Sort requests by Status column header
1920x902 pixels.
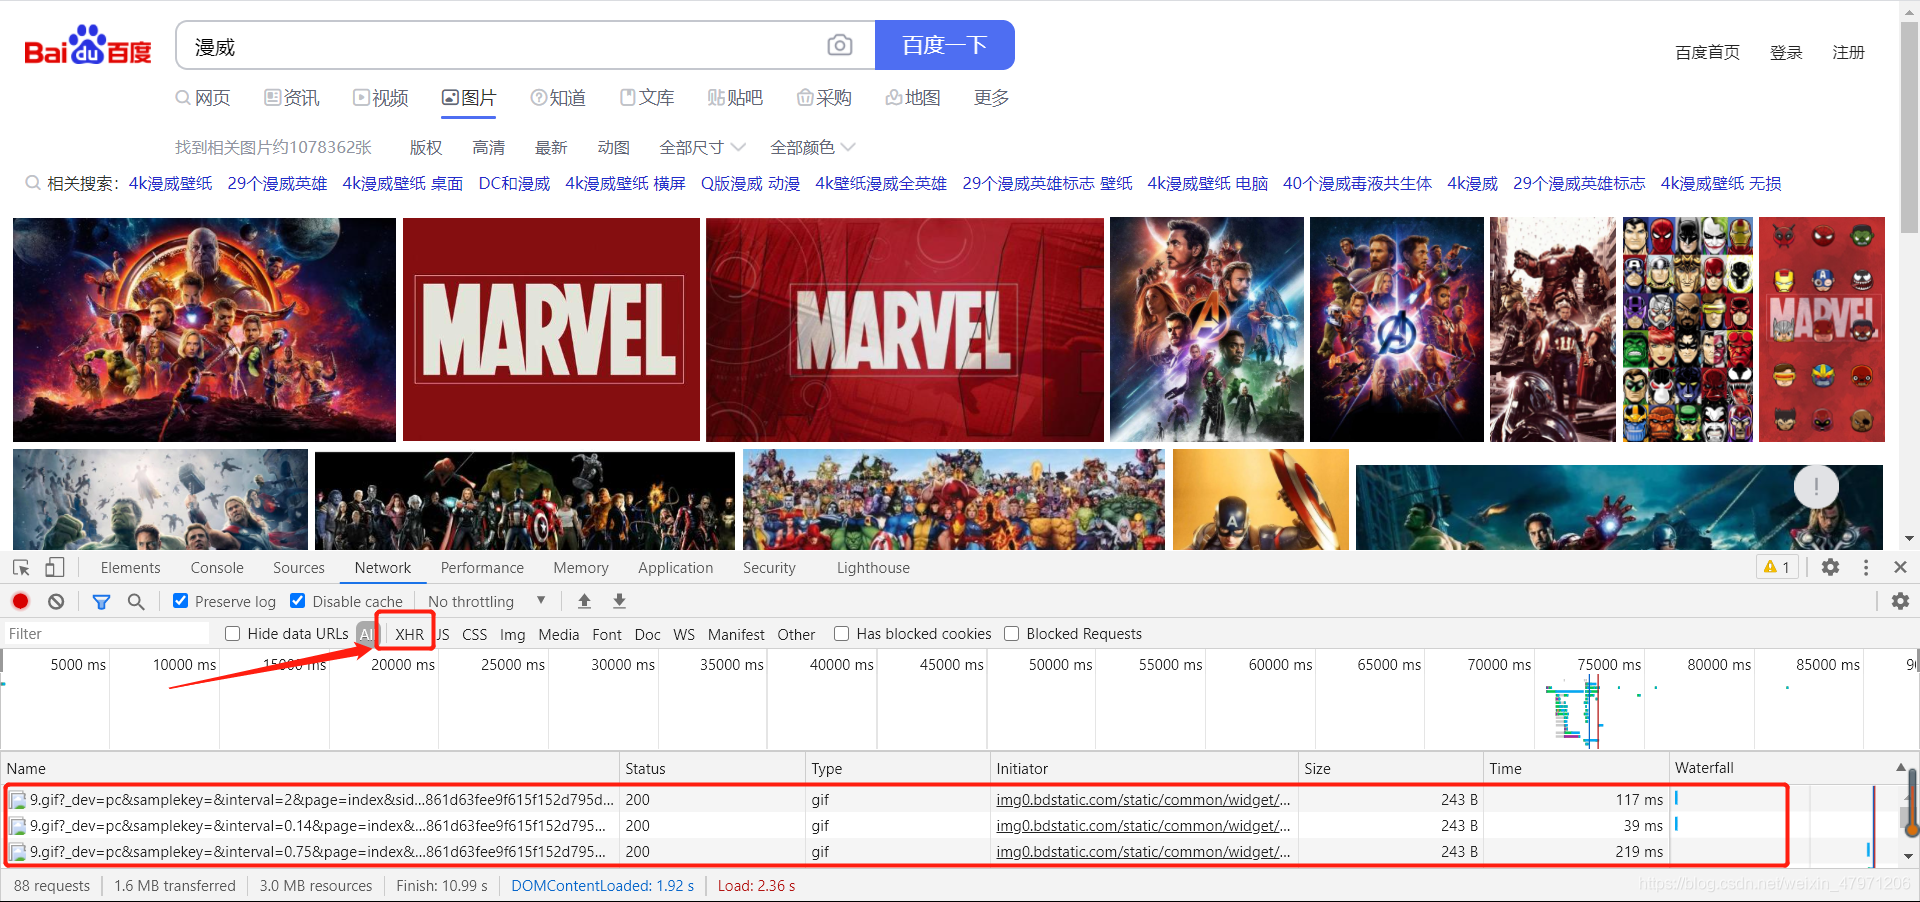click(x=712, y=768)
